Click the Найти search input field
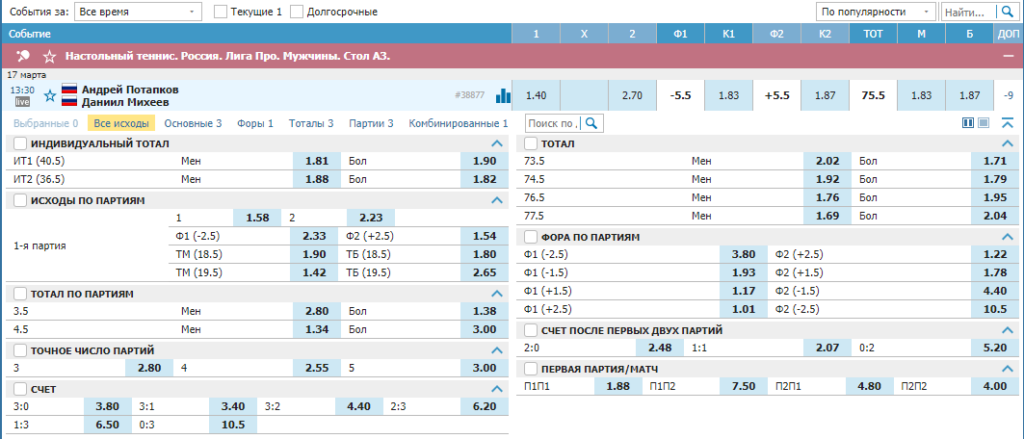 (970, 11)
